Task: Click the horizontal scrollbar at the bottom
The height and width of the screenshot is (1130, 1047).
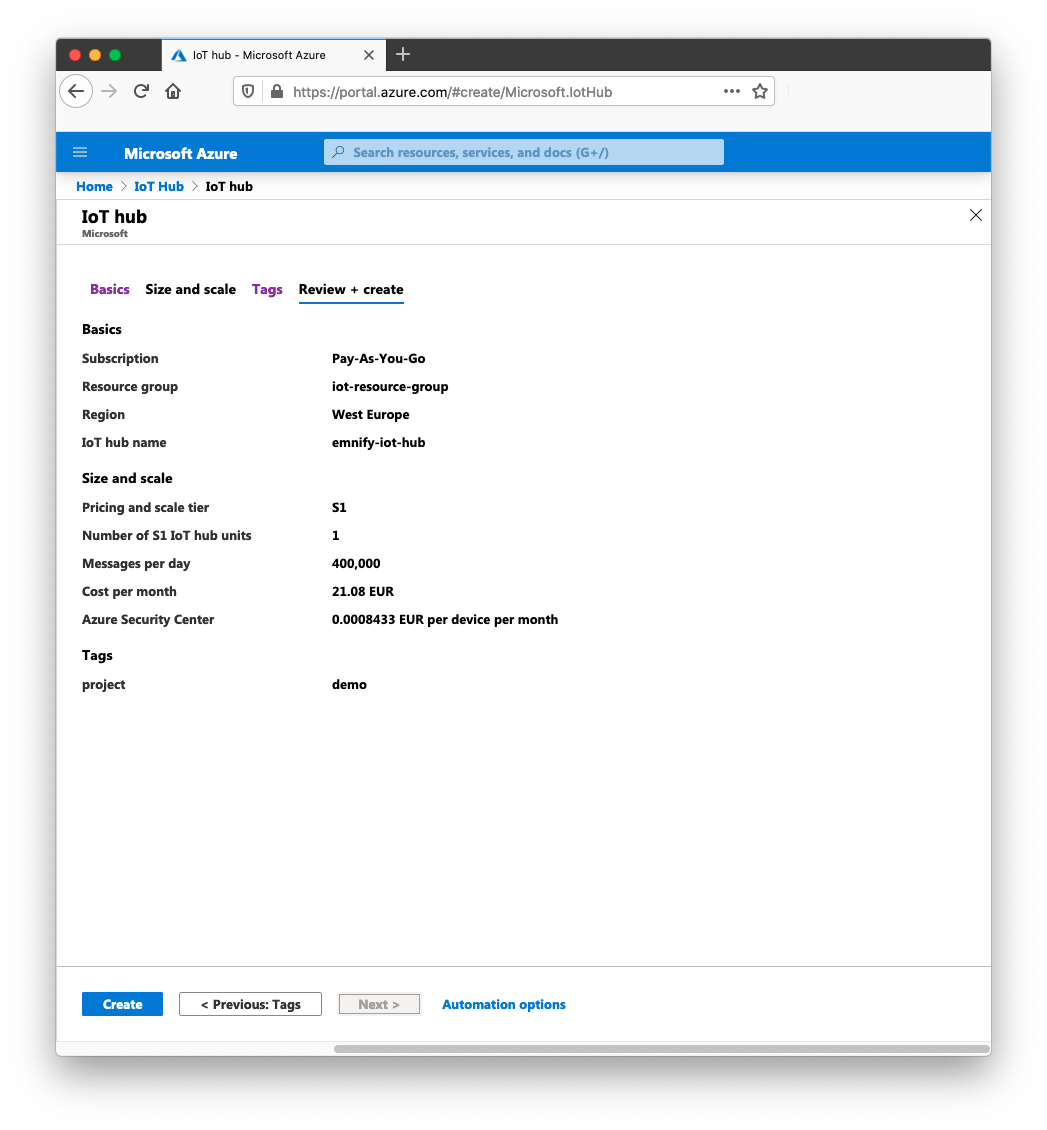Action: pyautogui.click(x=660, y=1047)
